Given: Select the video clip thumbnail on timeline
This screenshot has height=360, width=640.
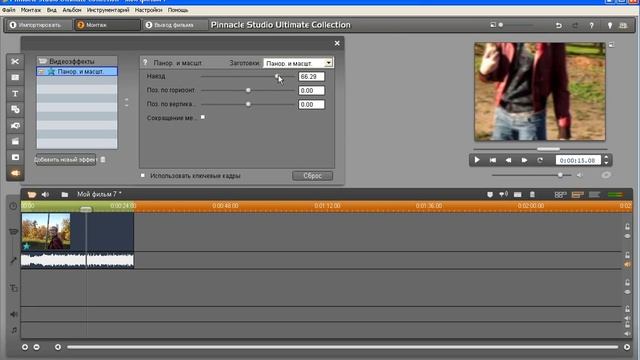Looking at the screenshot, I should point(46,231).
